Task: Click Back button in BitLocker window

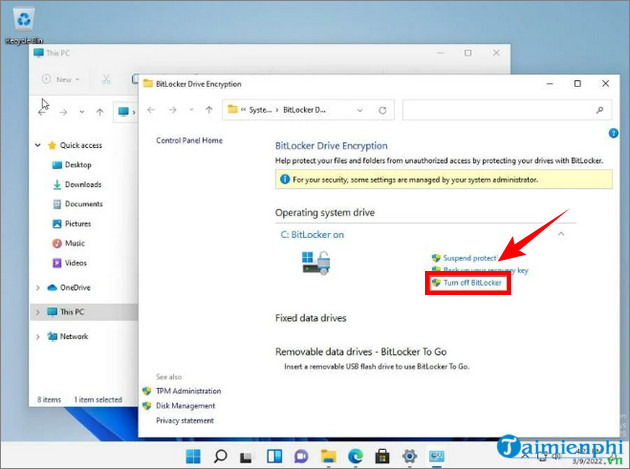Action: tap(151, 110)
